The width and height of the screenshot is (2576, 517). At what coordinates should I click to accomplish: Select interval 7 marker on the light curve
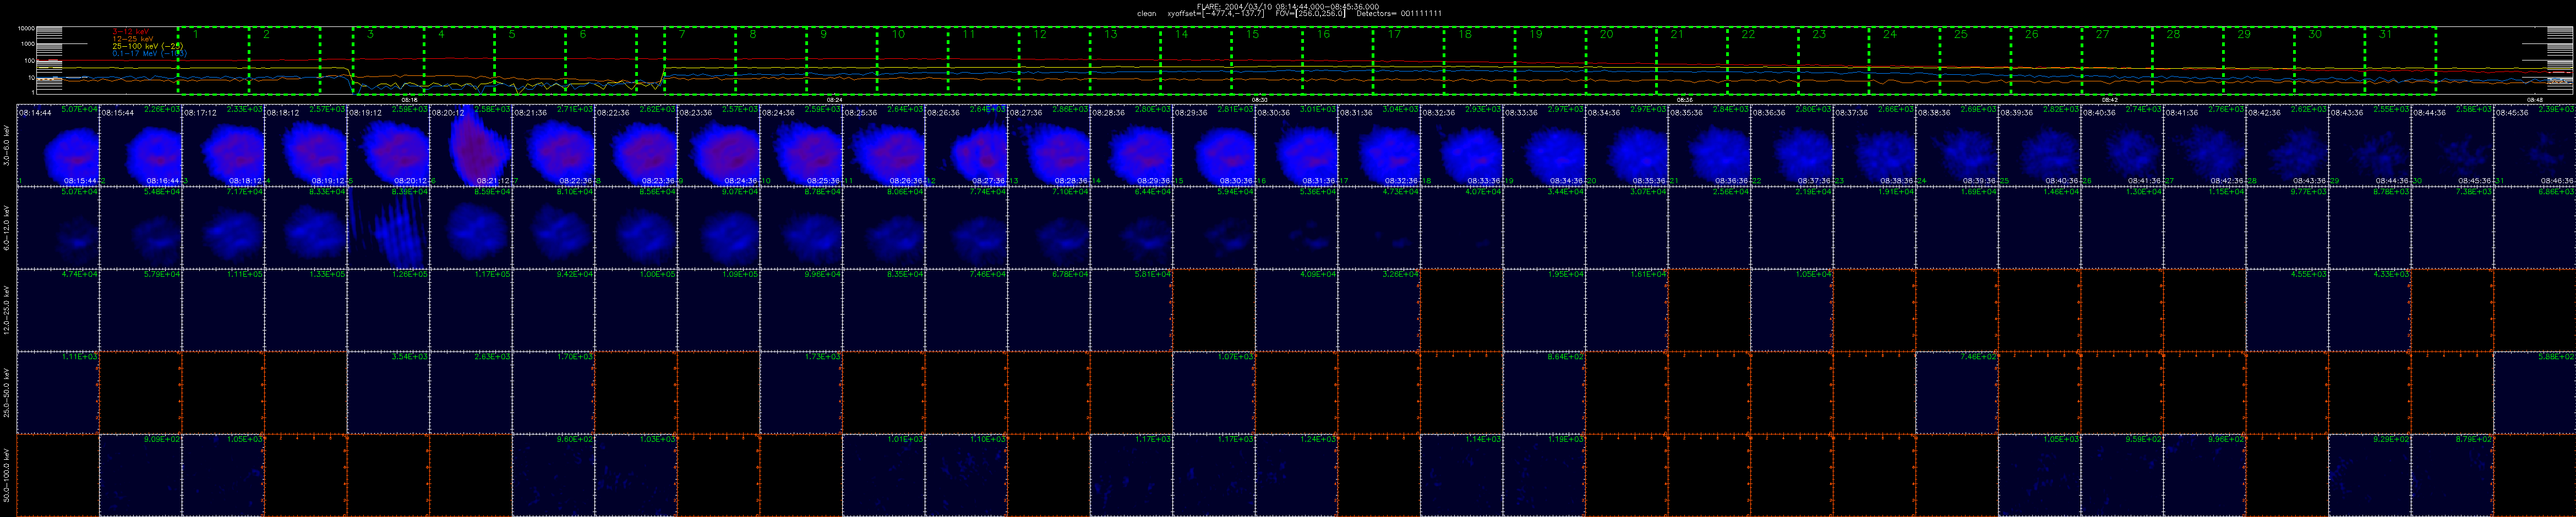pos(682,34)
